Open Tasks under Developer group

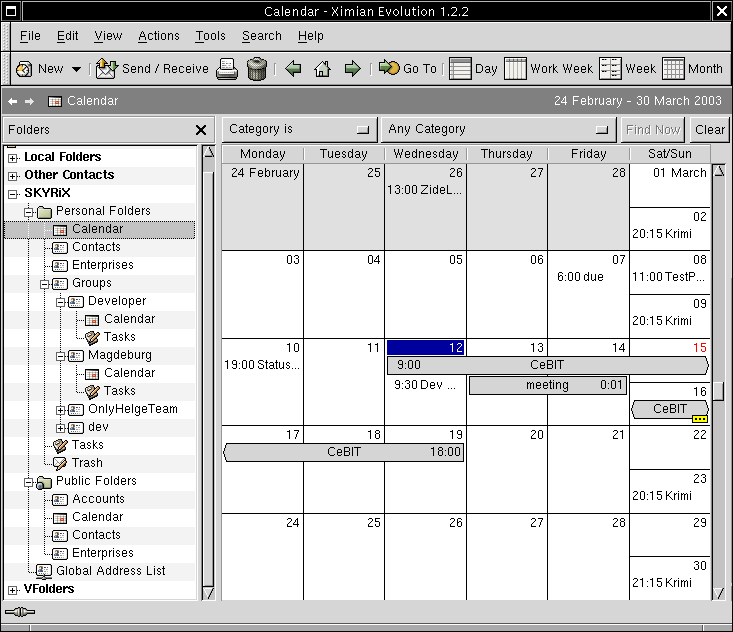tap(120, 337)
